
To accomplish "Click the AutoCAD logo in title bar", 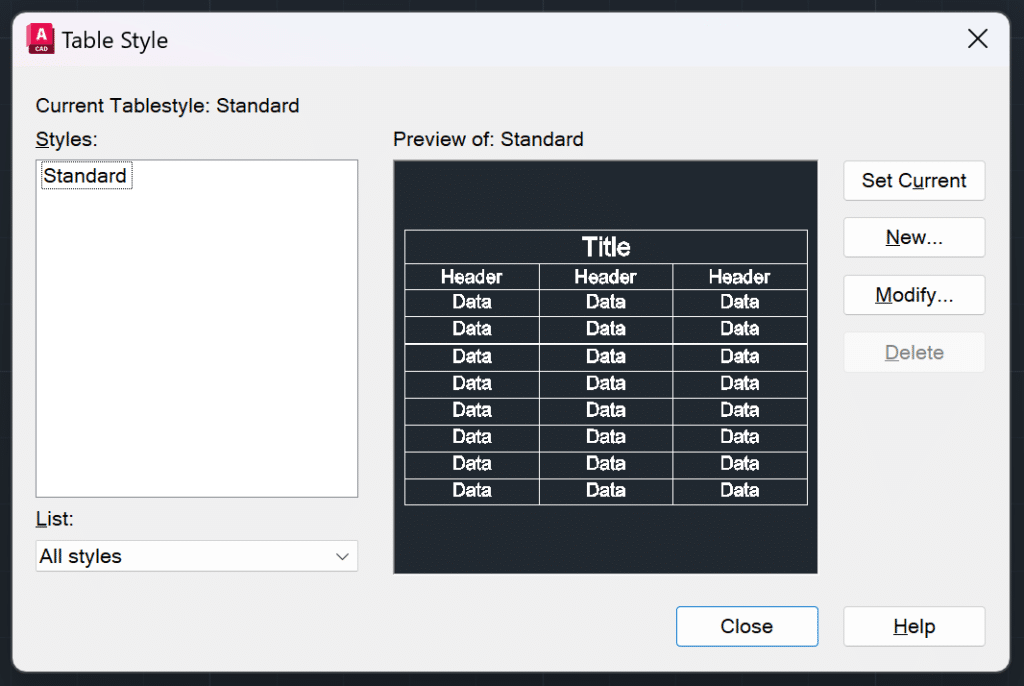I will tap(40, 39).
